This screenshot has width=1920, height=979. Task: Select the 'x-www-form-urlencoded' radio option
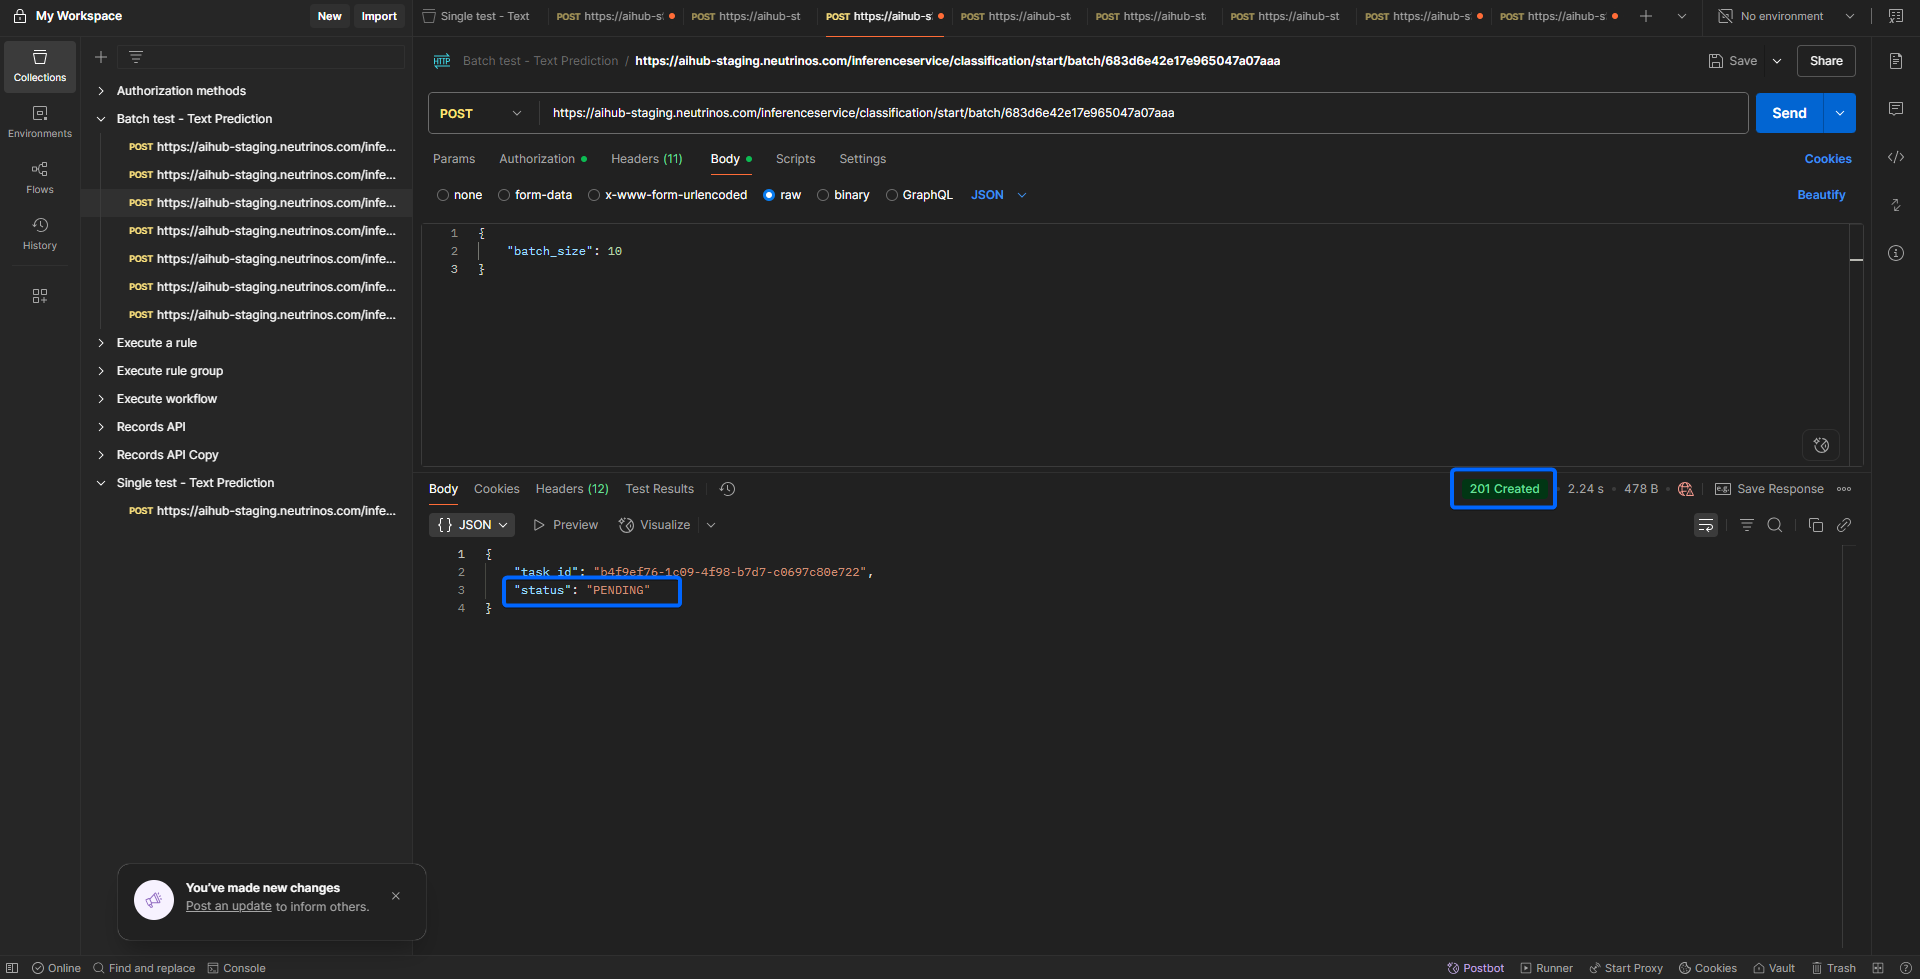[594, 195]
